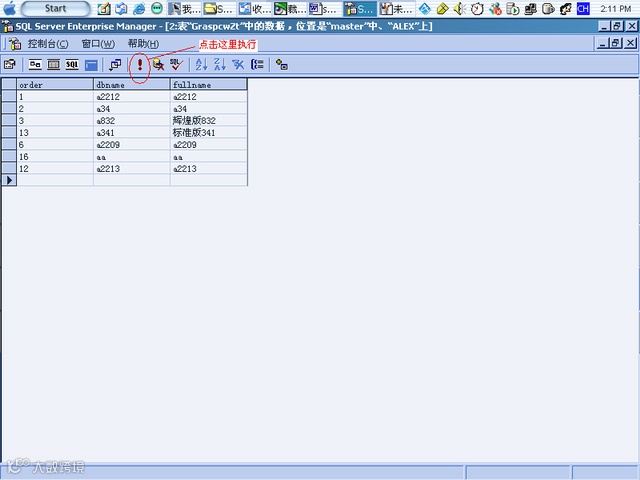The width and height of the screenshot is (640, 480).
Task: Select order cell with value 16
Action: 55,157
